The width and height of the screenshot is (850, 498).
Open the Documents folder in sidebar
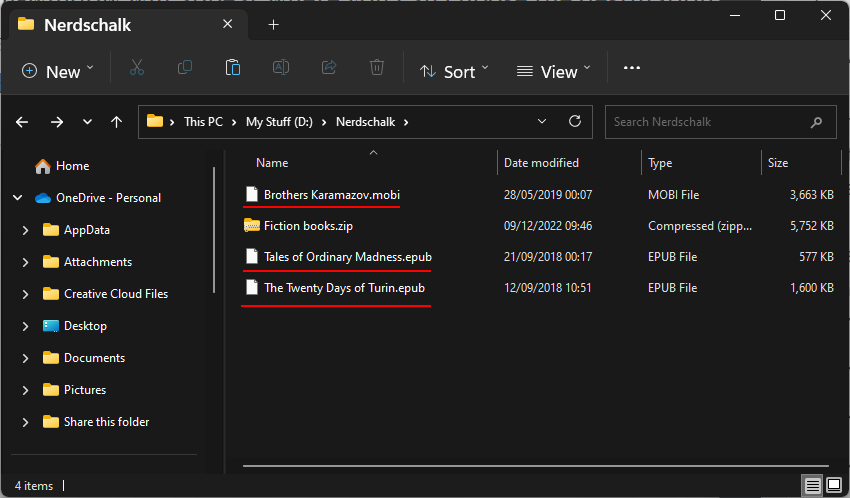[94, 358]
